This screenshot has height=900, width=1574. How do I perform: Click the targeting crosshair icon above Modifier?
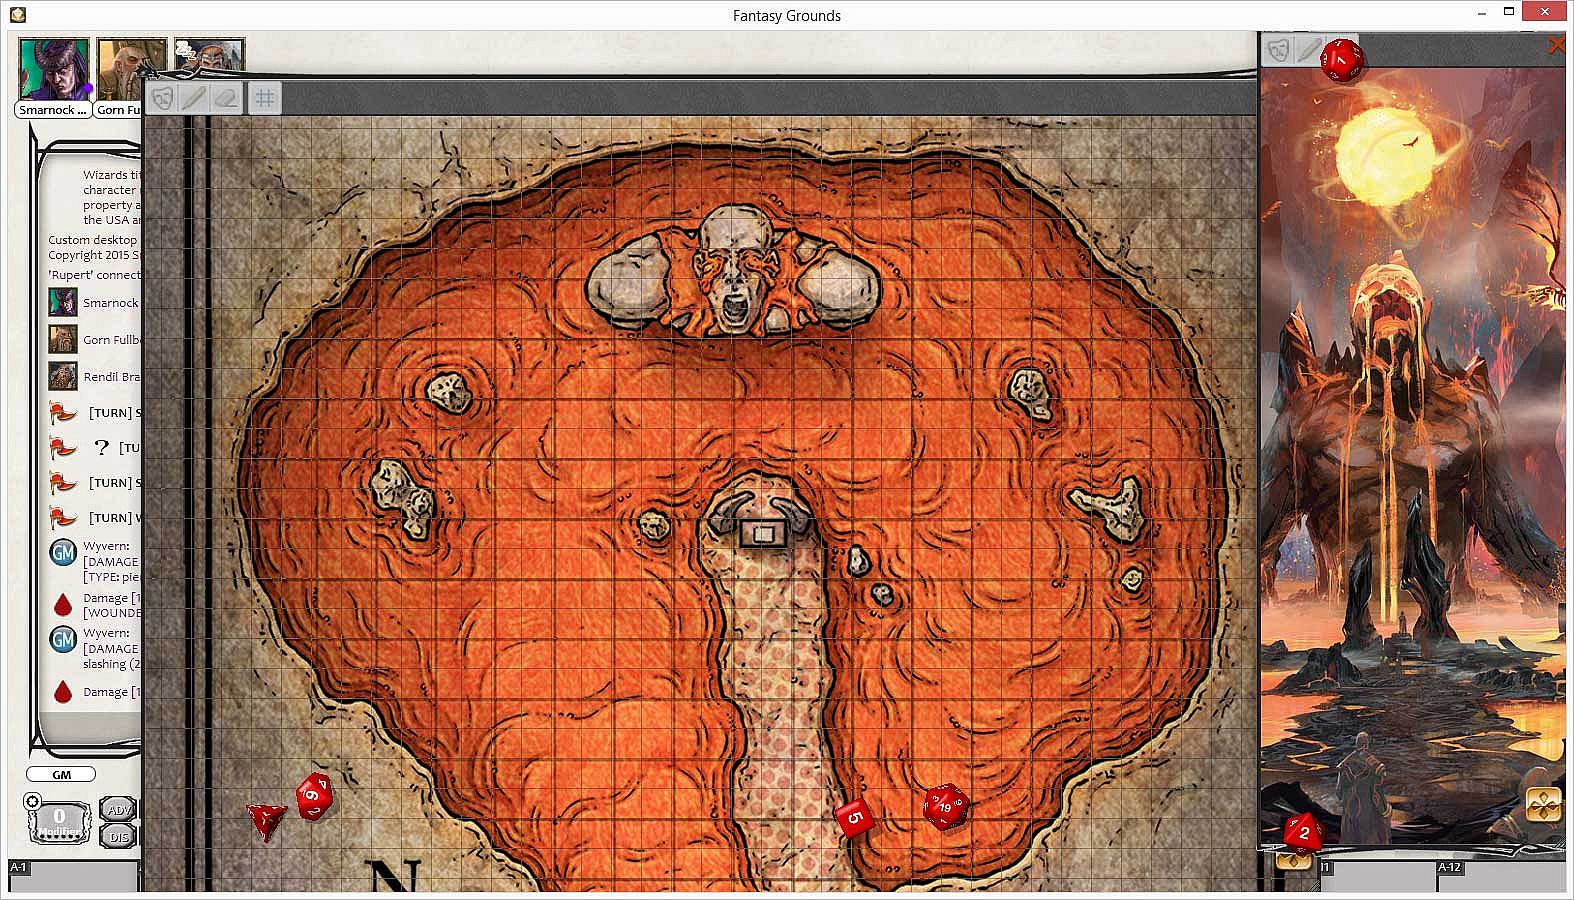click(x=33, y=801)
